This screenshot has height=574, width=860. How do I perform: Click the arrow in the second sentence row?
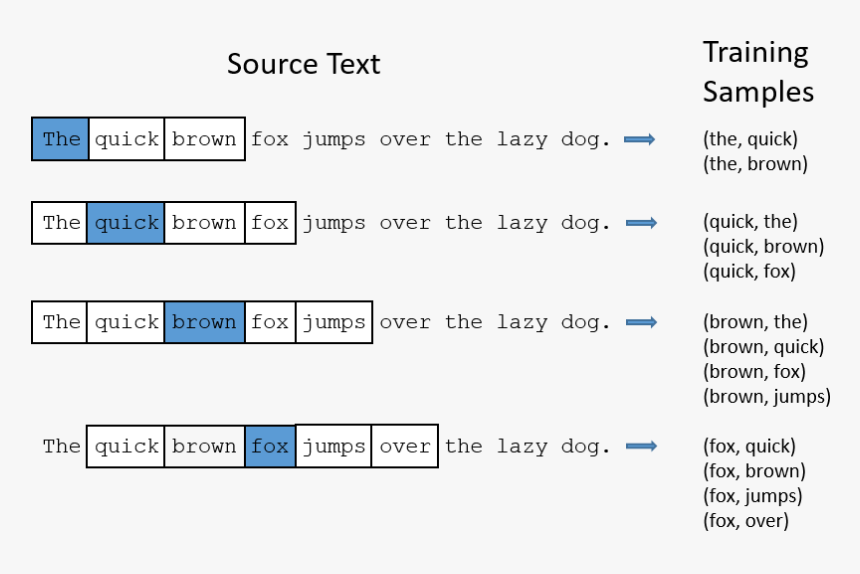(639, 223)
